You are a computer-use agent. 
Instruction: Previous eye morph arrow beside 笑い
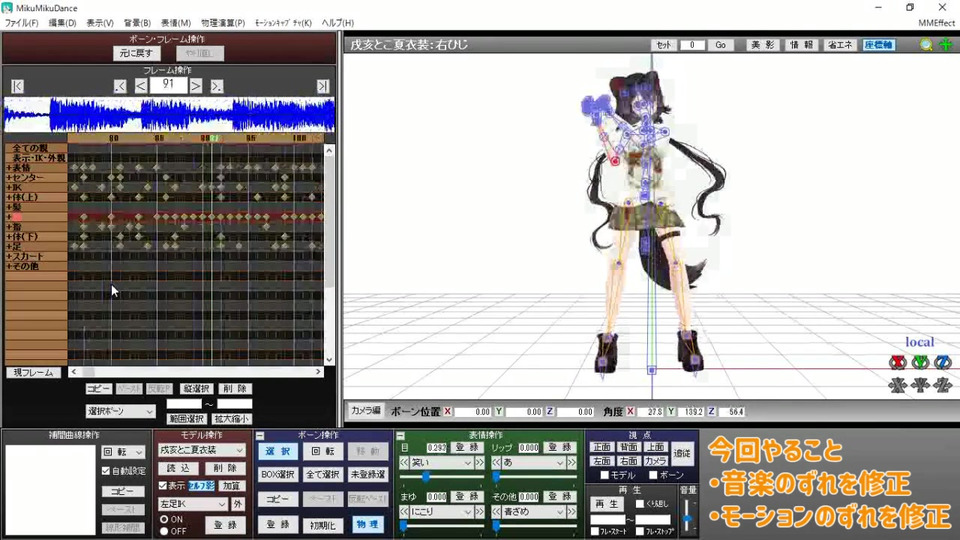click(x=404, y=463)
